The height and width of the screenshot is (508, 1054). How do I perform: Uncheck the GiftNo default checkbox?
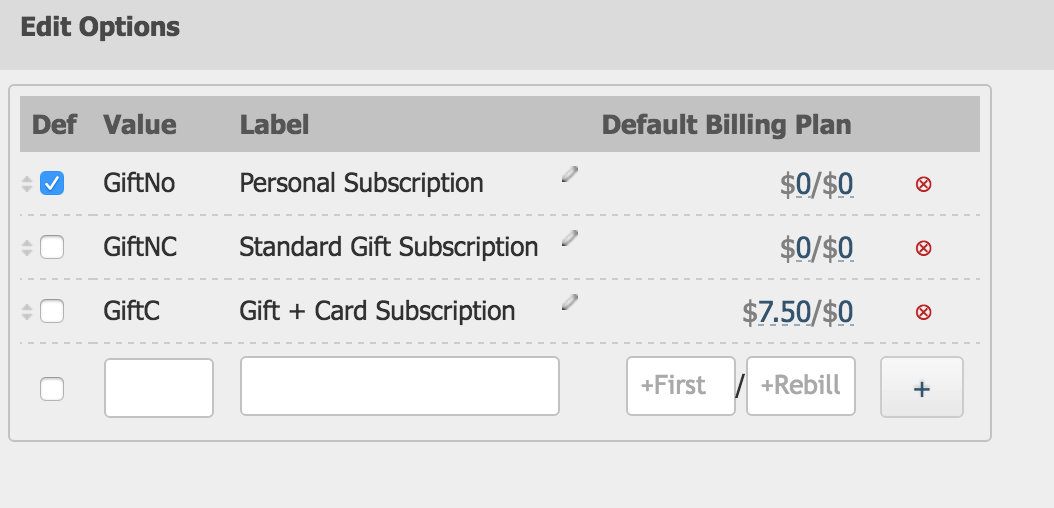pyautogui.click(x=52, y=184)
